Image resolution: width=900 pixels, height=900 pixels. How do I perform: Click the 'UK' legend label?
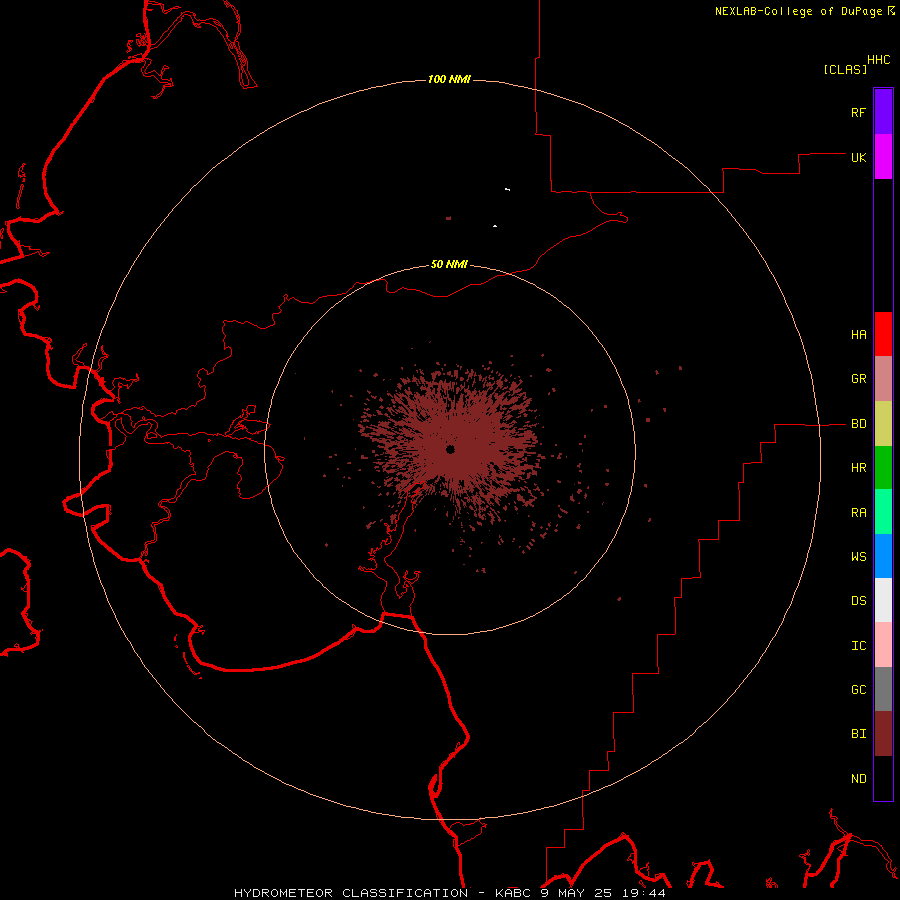point(858,157)
